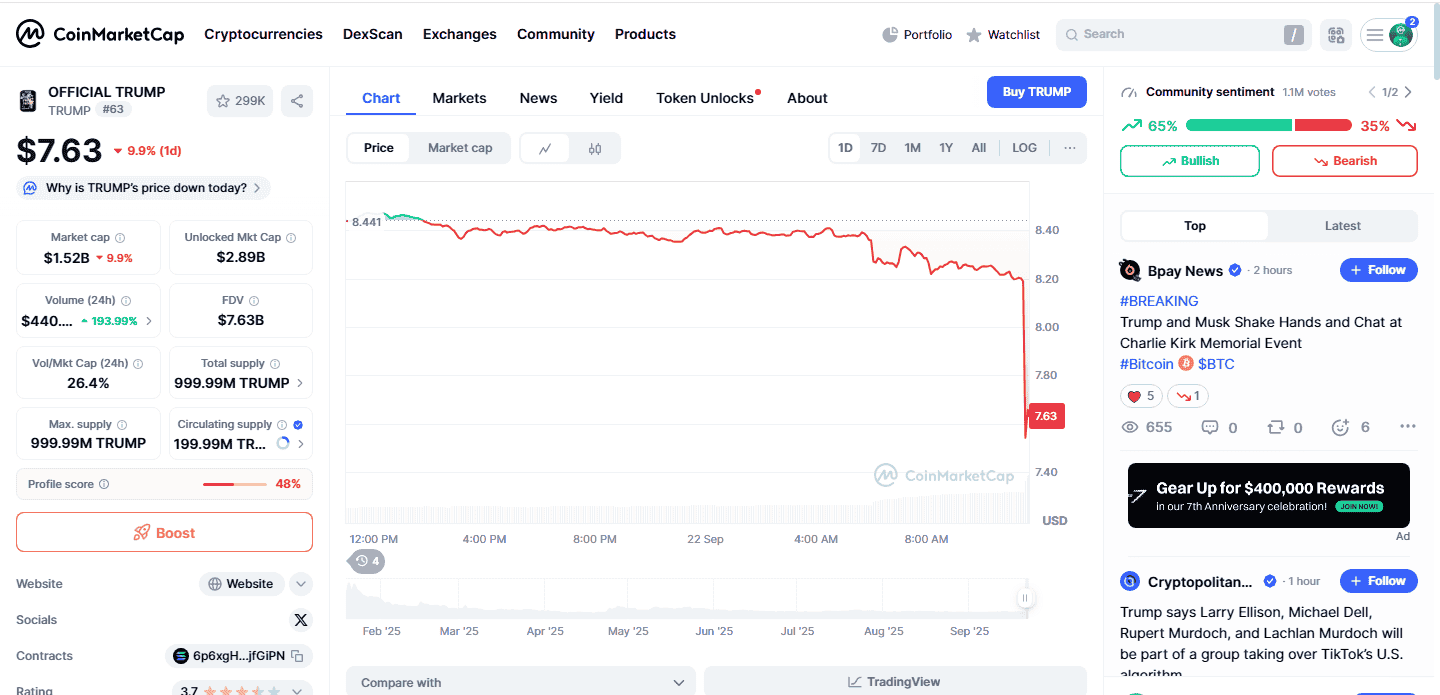
Task: Add TRUMP to watchlist via star button
Action: (240, 101)
